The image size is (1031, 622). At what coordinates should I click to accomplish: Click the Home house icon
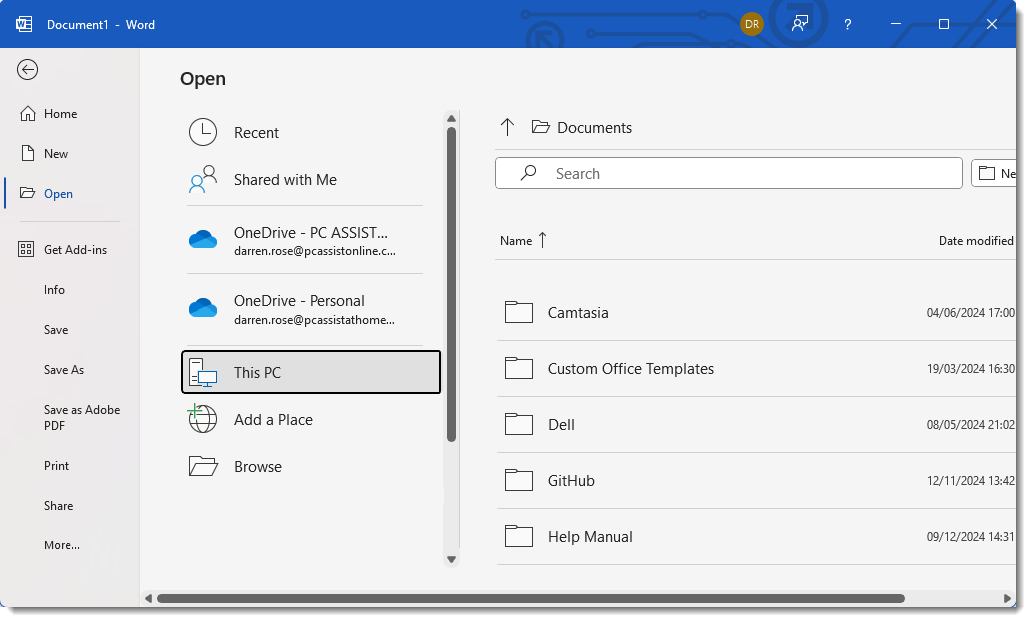[x=28, y=114]
